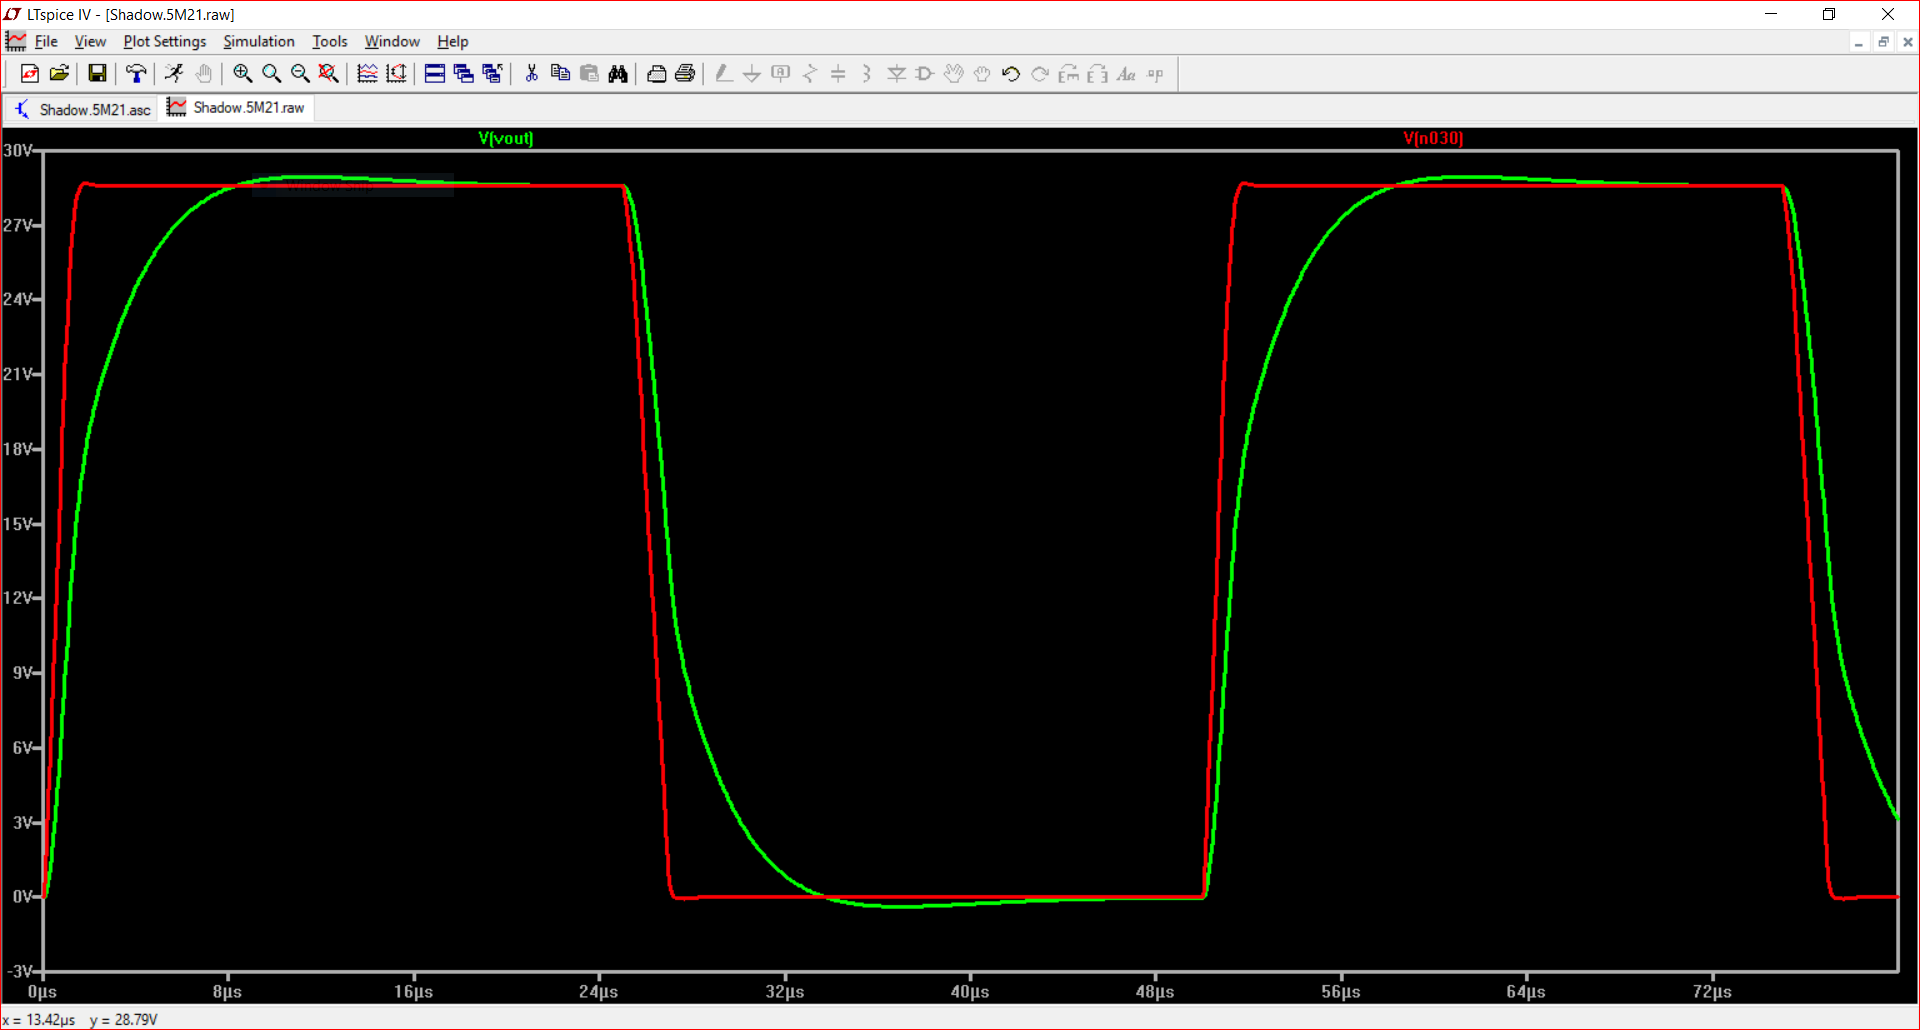This screenshot has height=1030, width=1920.
Task: Click the Print icon
Action: click(685, 73)
